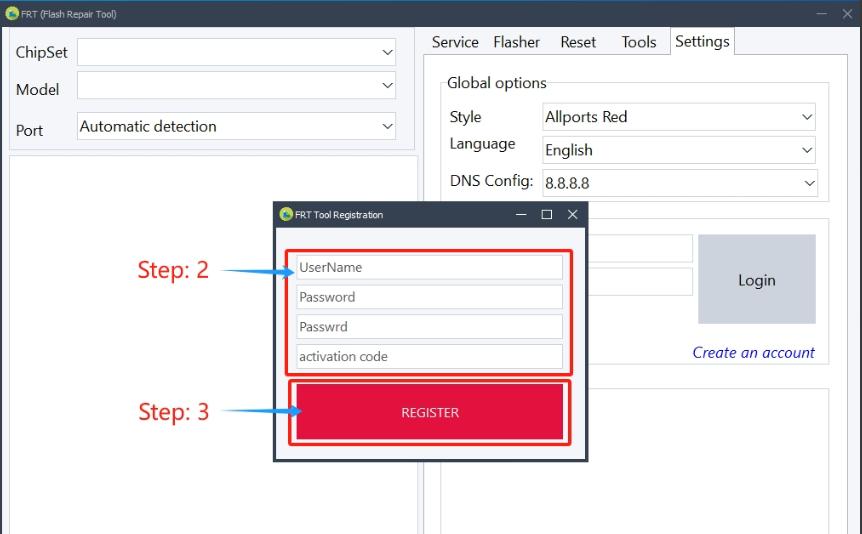Close the FRT Tool Registration dialog
This screenshot has height=534, width=862.
coord(572,214)
